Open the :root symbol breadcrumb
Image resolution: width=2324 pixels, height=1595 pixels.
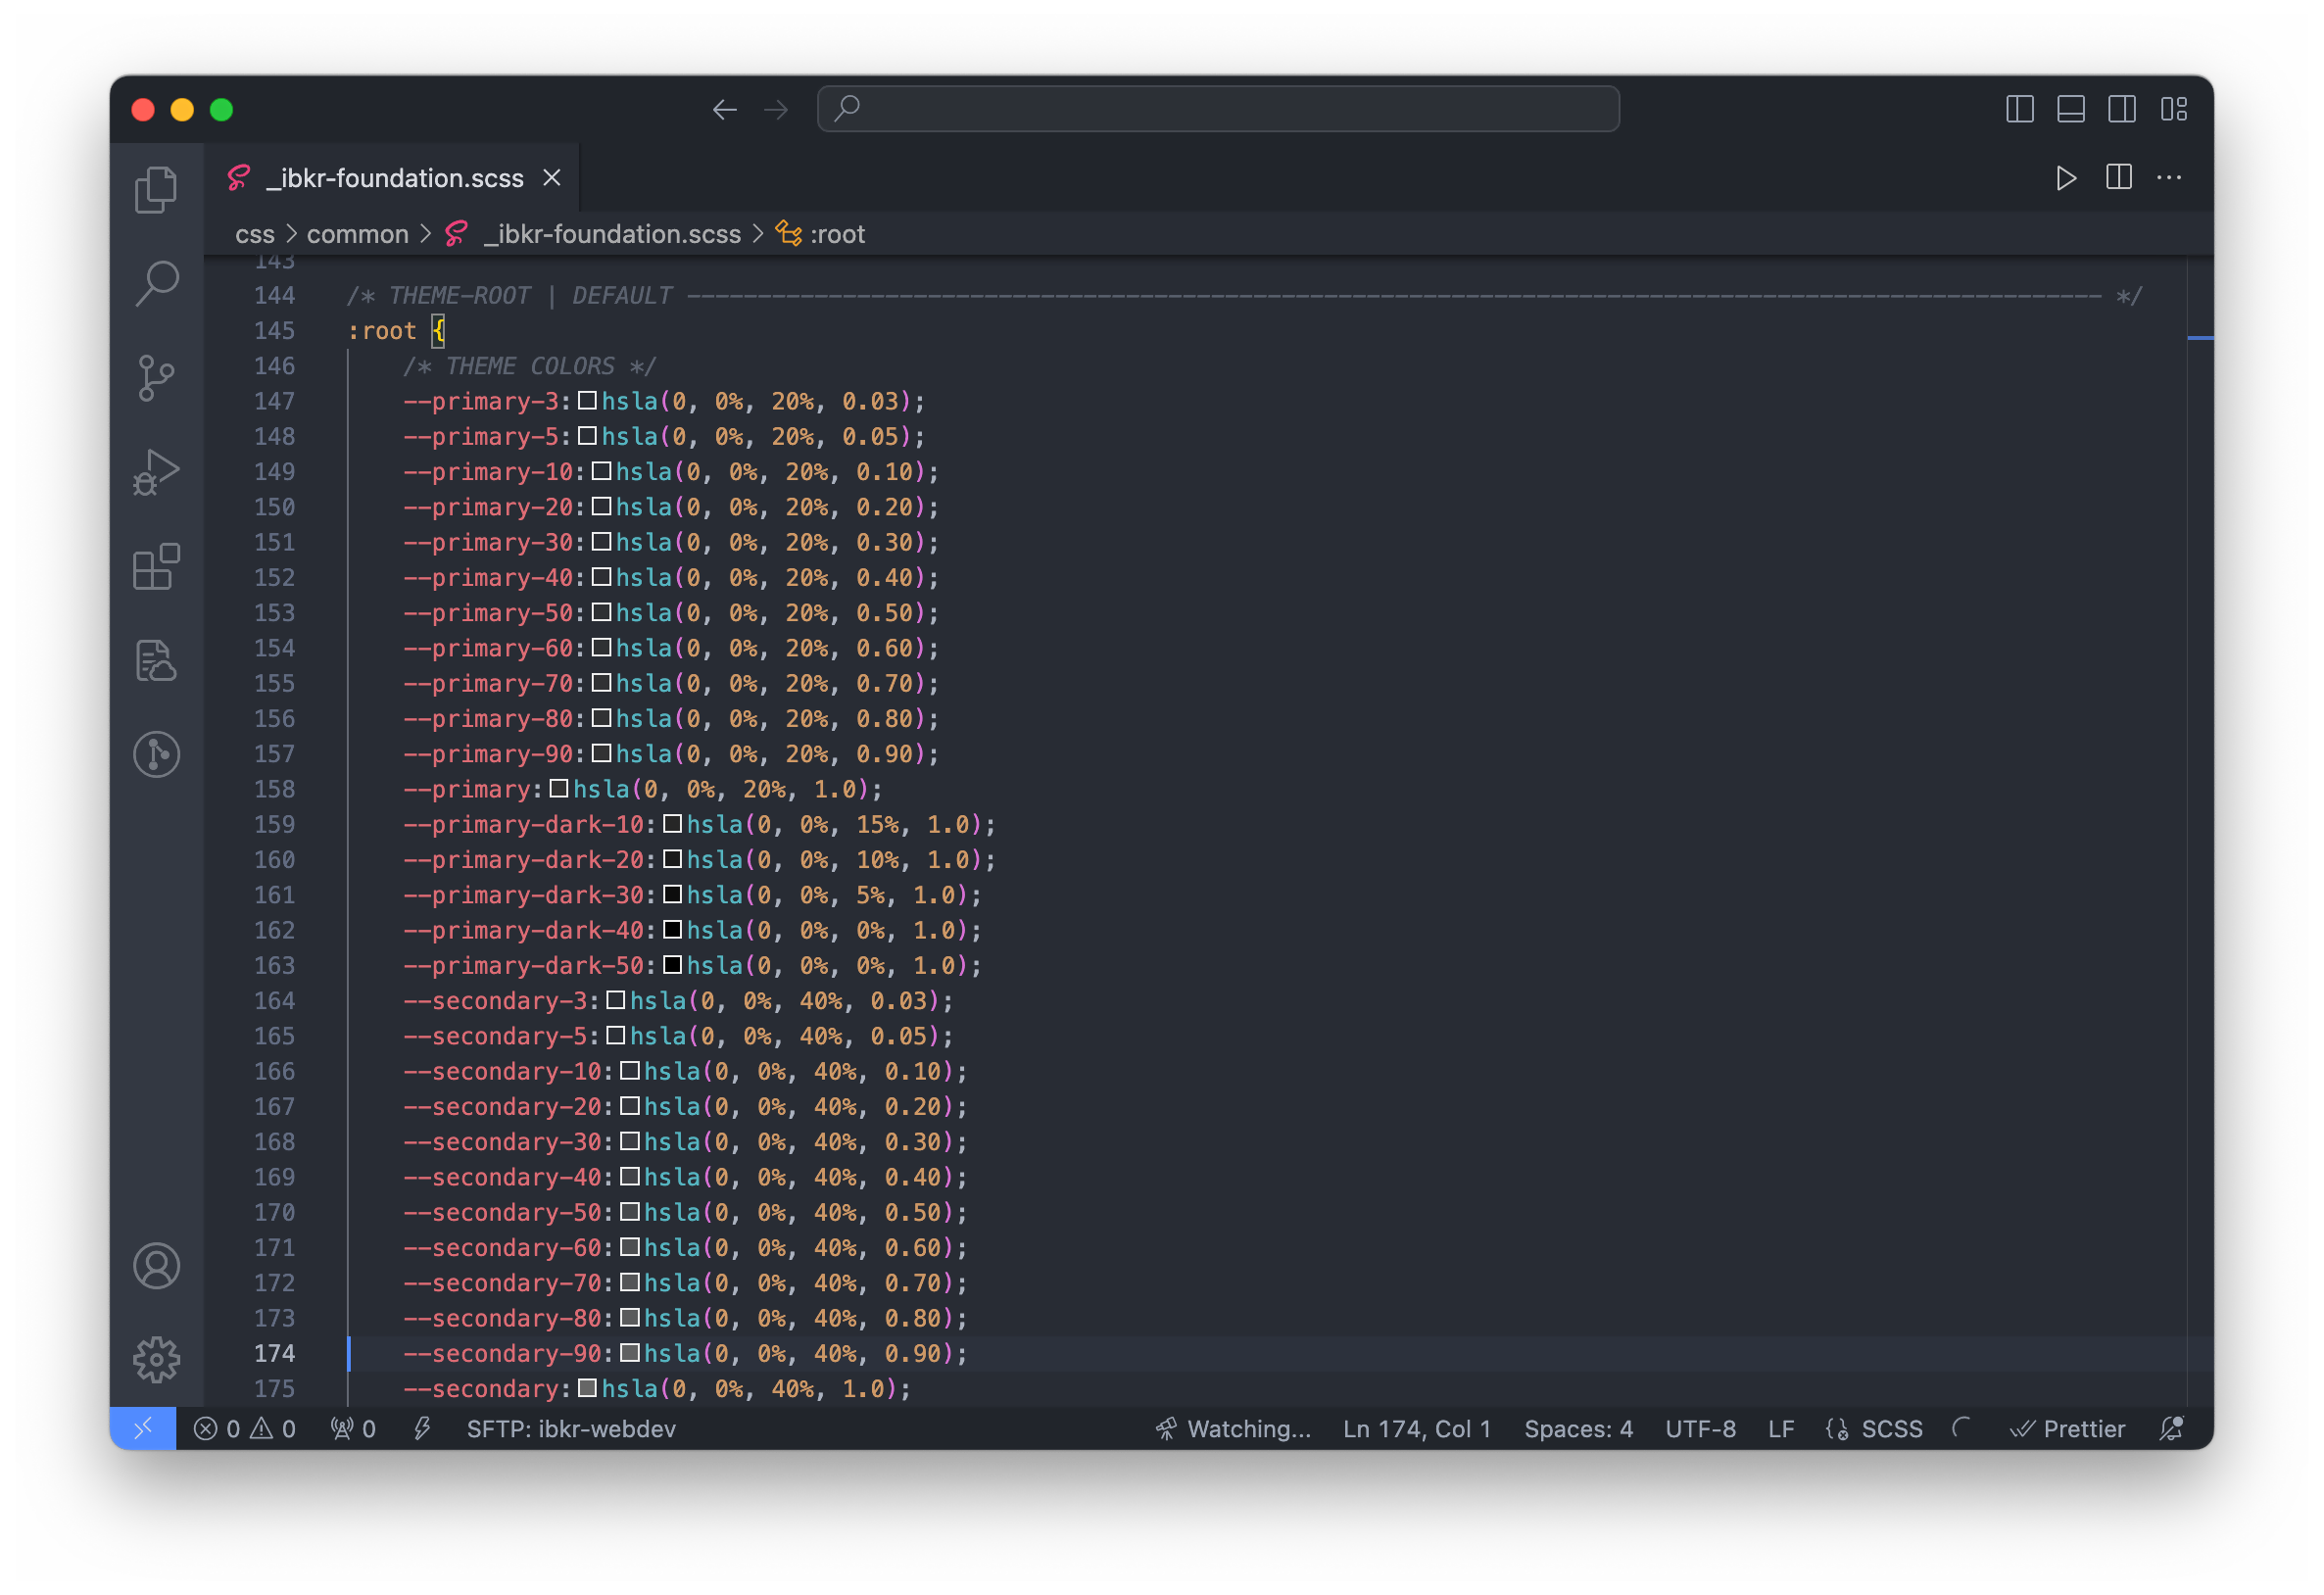click(x=837, y=234)
